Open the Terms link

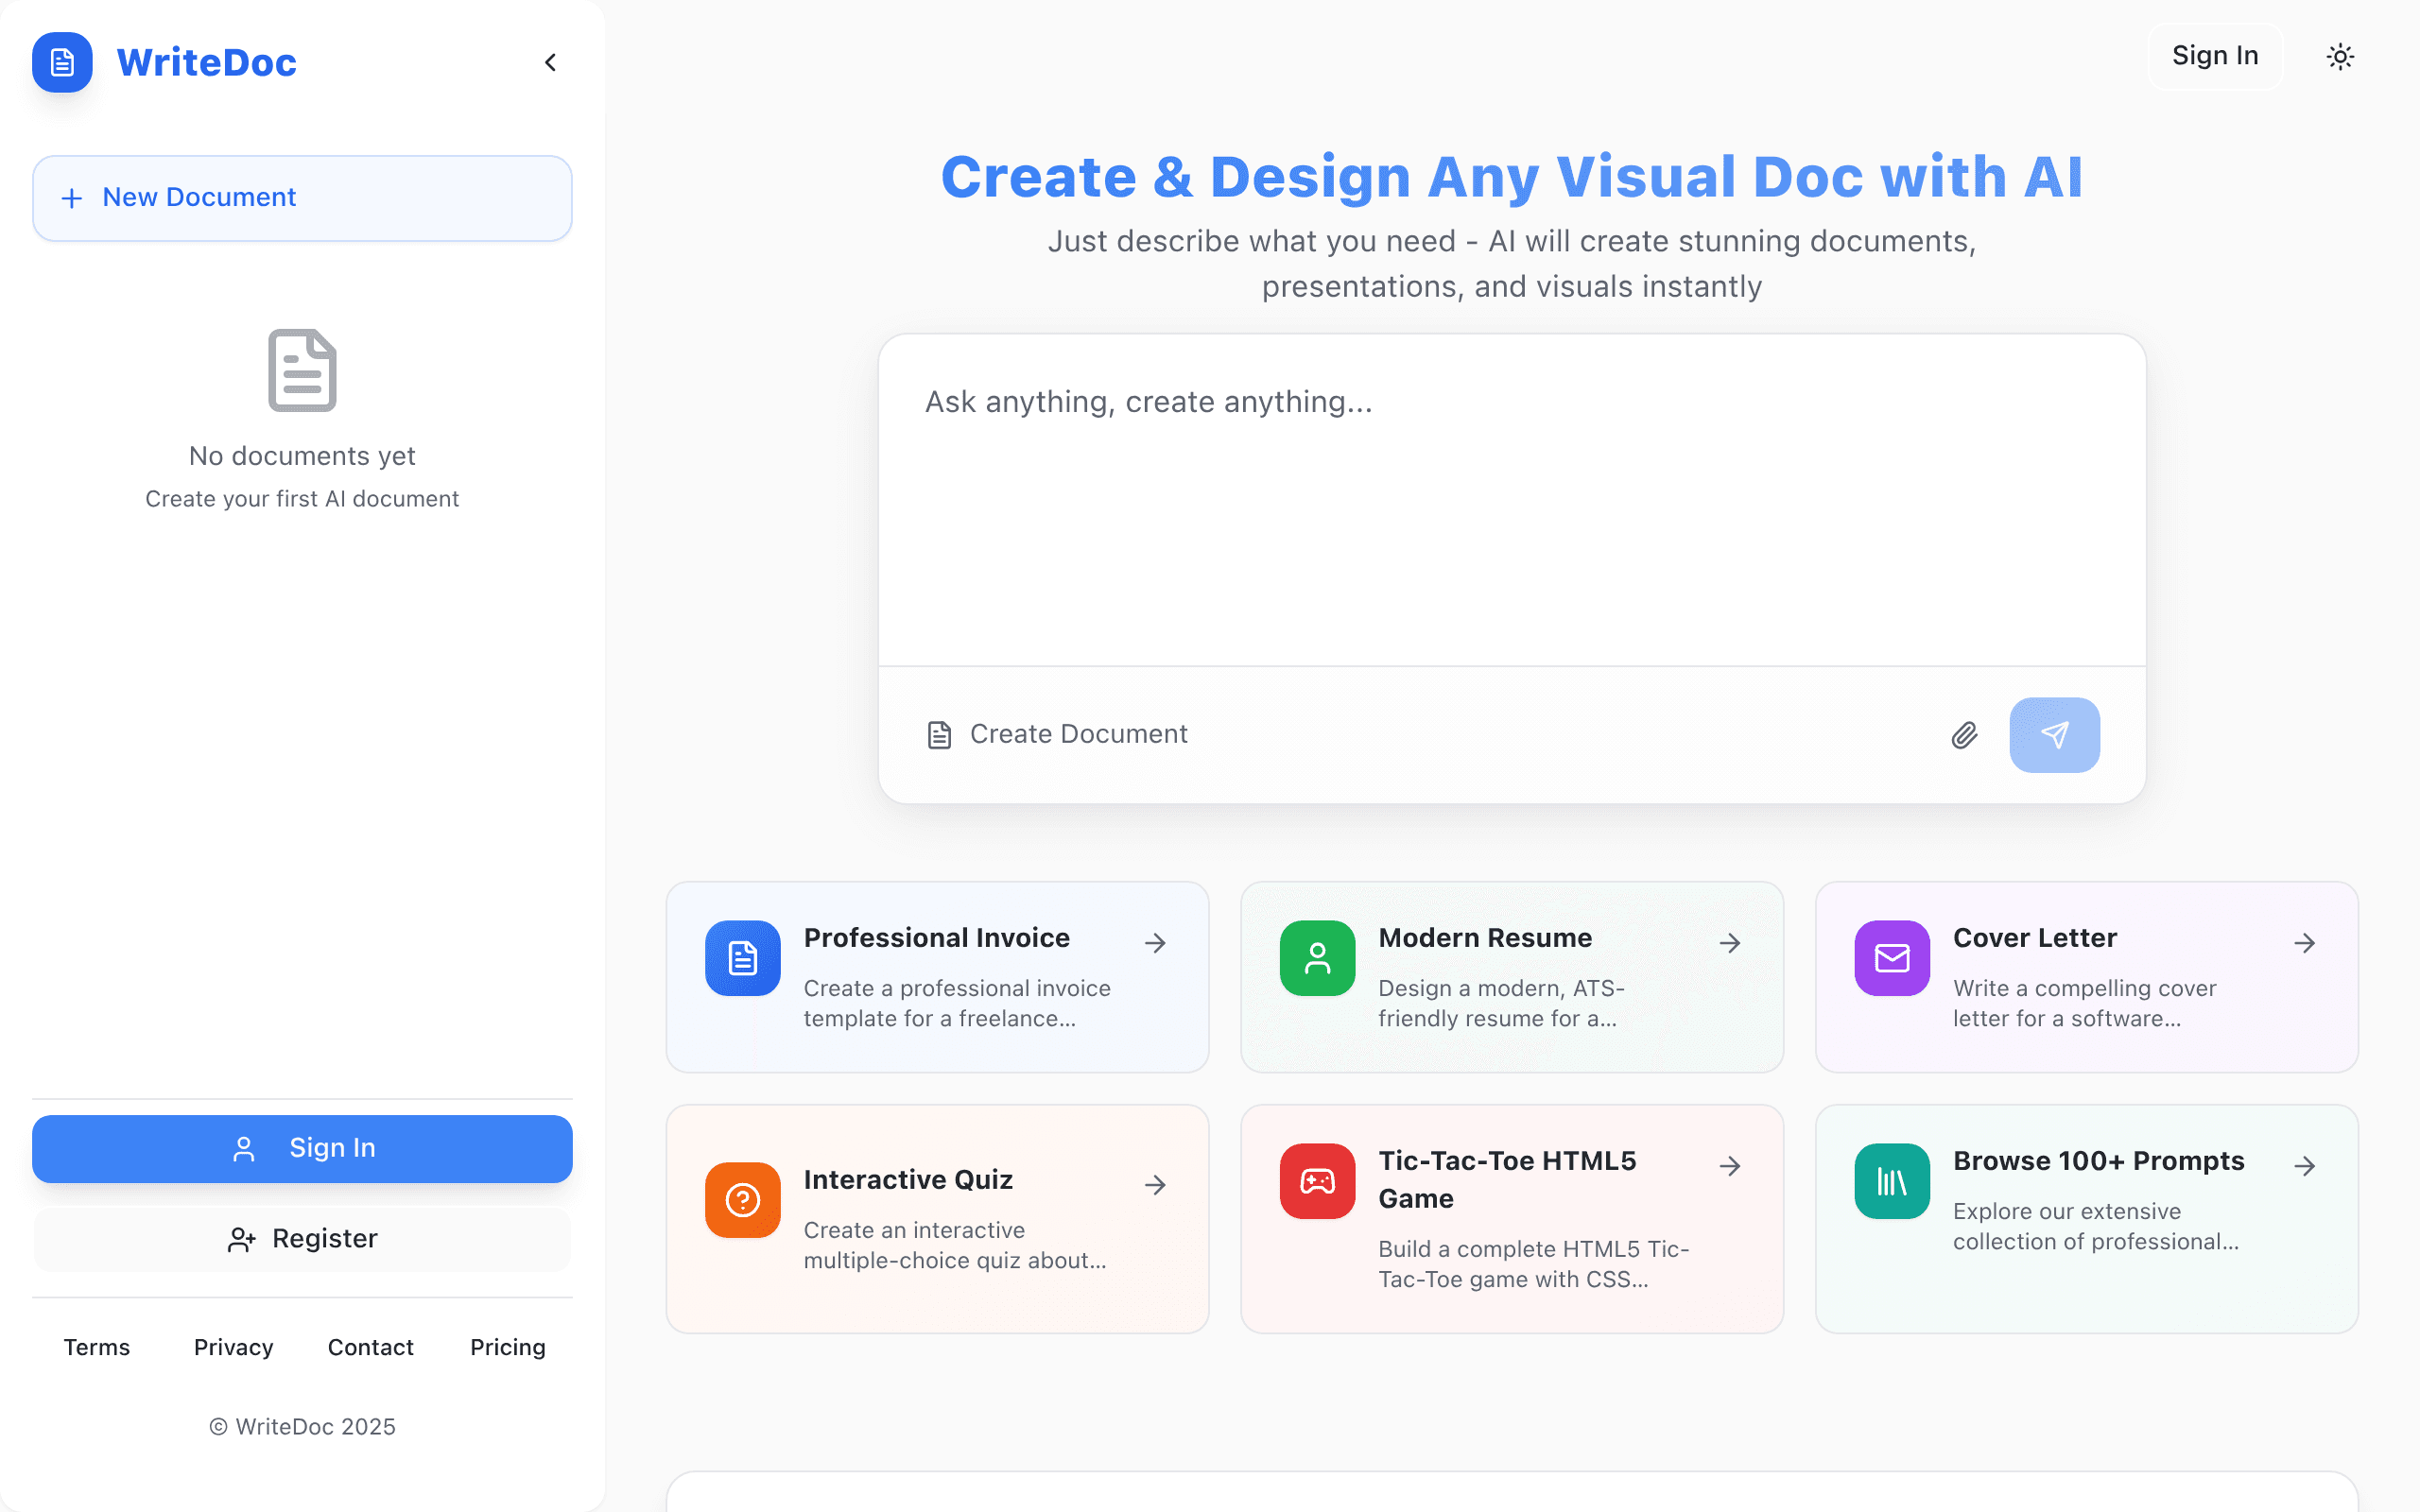(x=97, y=1347)
